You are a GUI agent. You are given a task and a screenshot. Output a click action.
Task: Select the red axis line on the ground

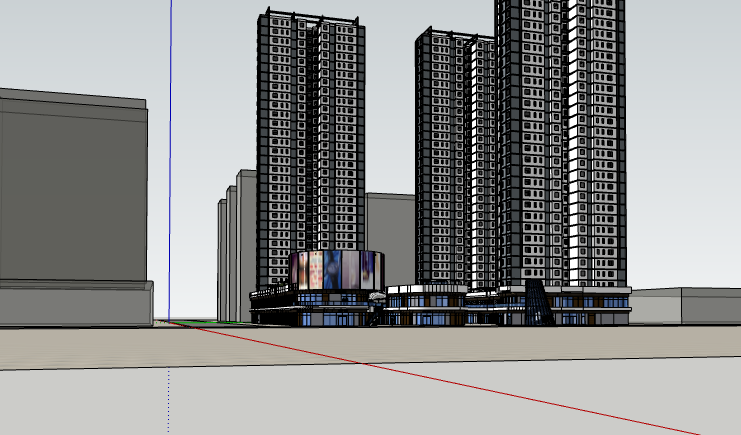pos(450,378)
